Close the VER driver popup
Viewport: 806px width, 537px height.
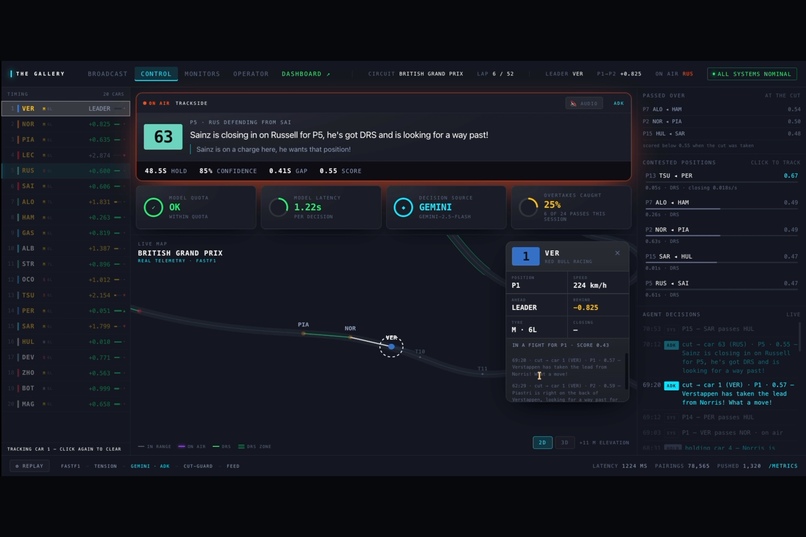click(x=617, y=253)
